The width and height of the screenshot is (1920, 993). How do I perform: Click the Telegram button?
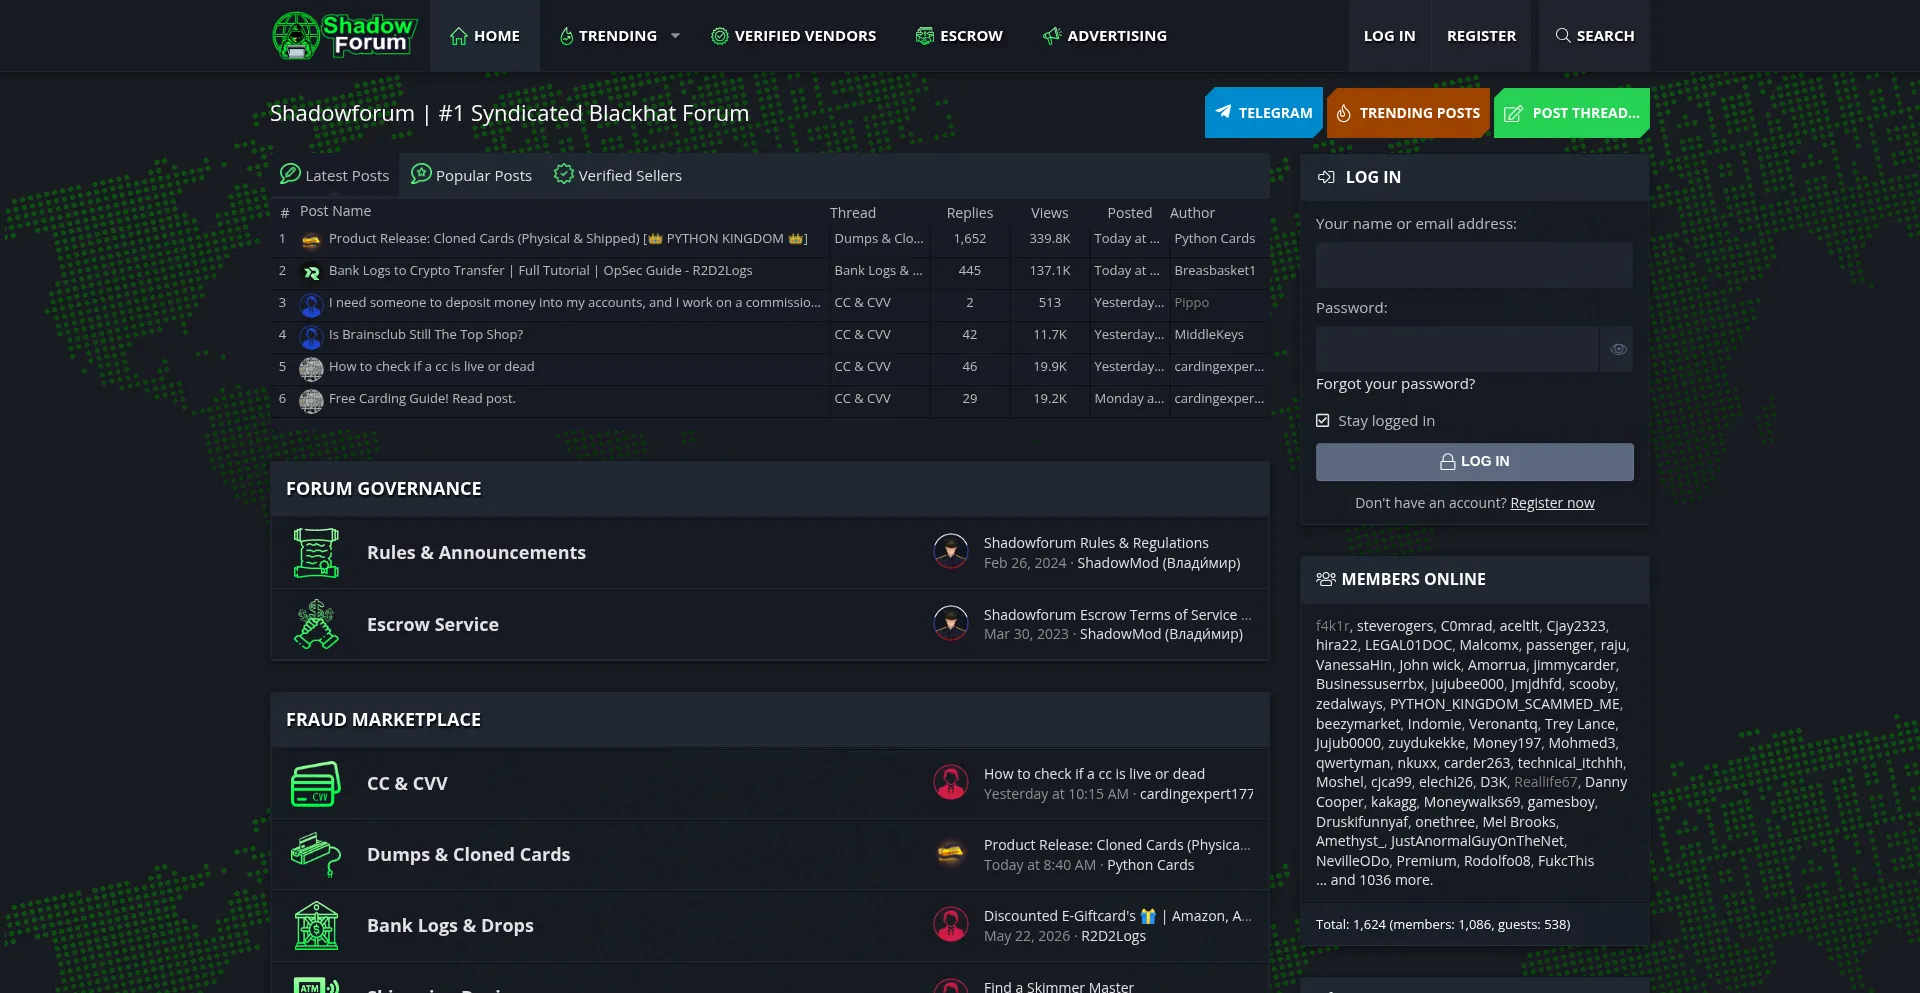click(x=1264, y=113)
